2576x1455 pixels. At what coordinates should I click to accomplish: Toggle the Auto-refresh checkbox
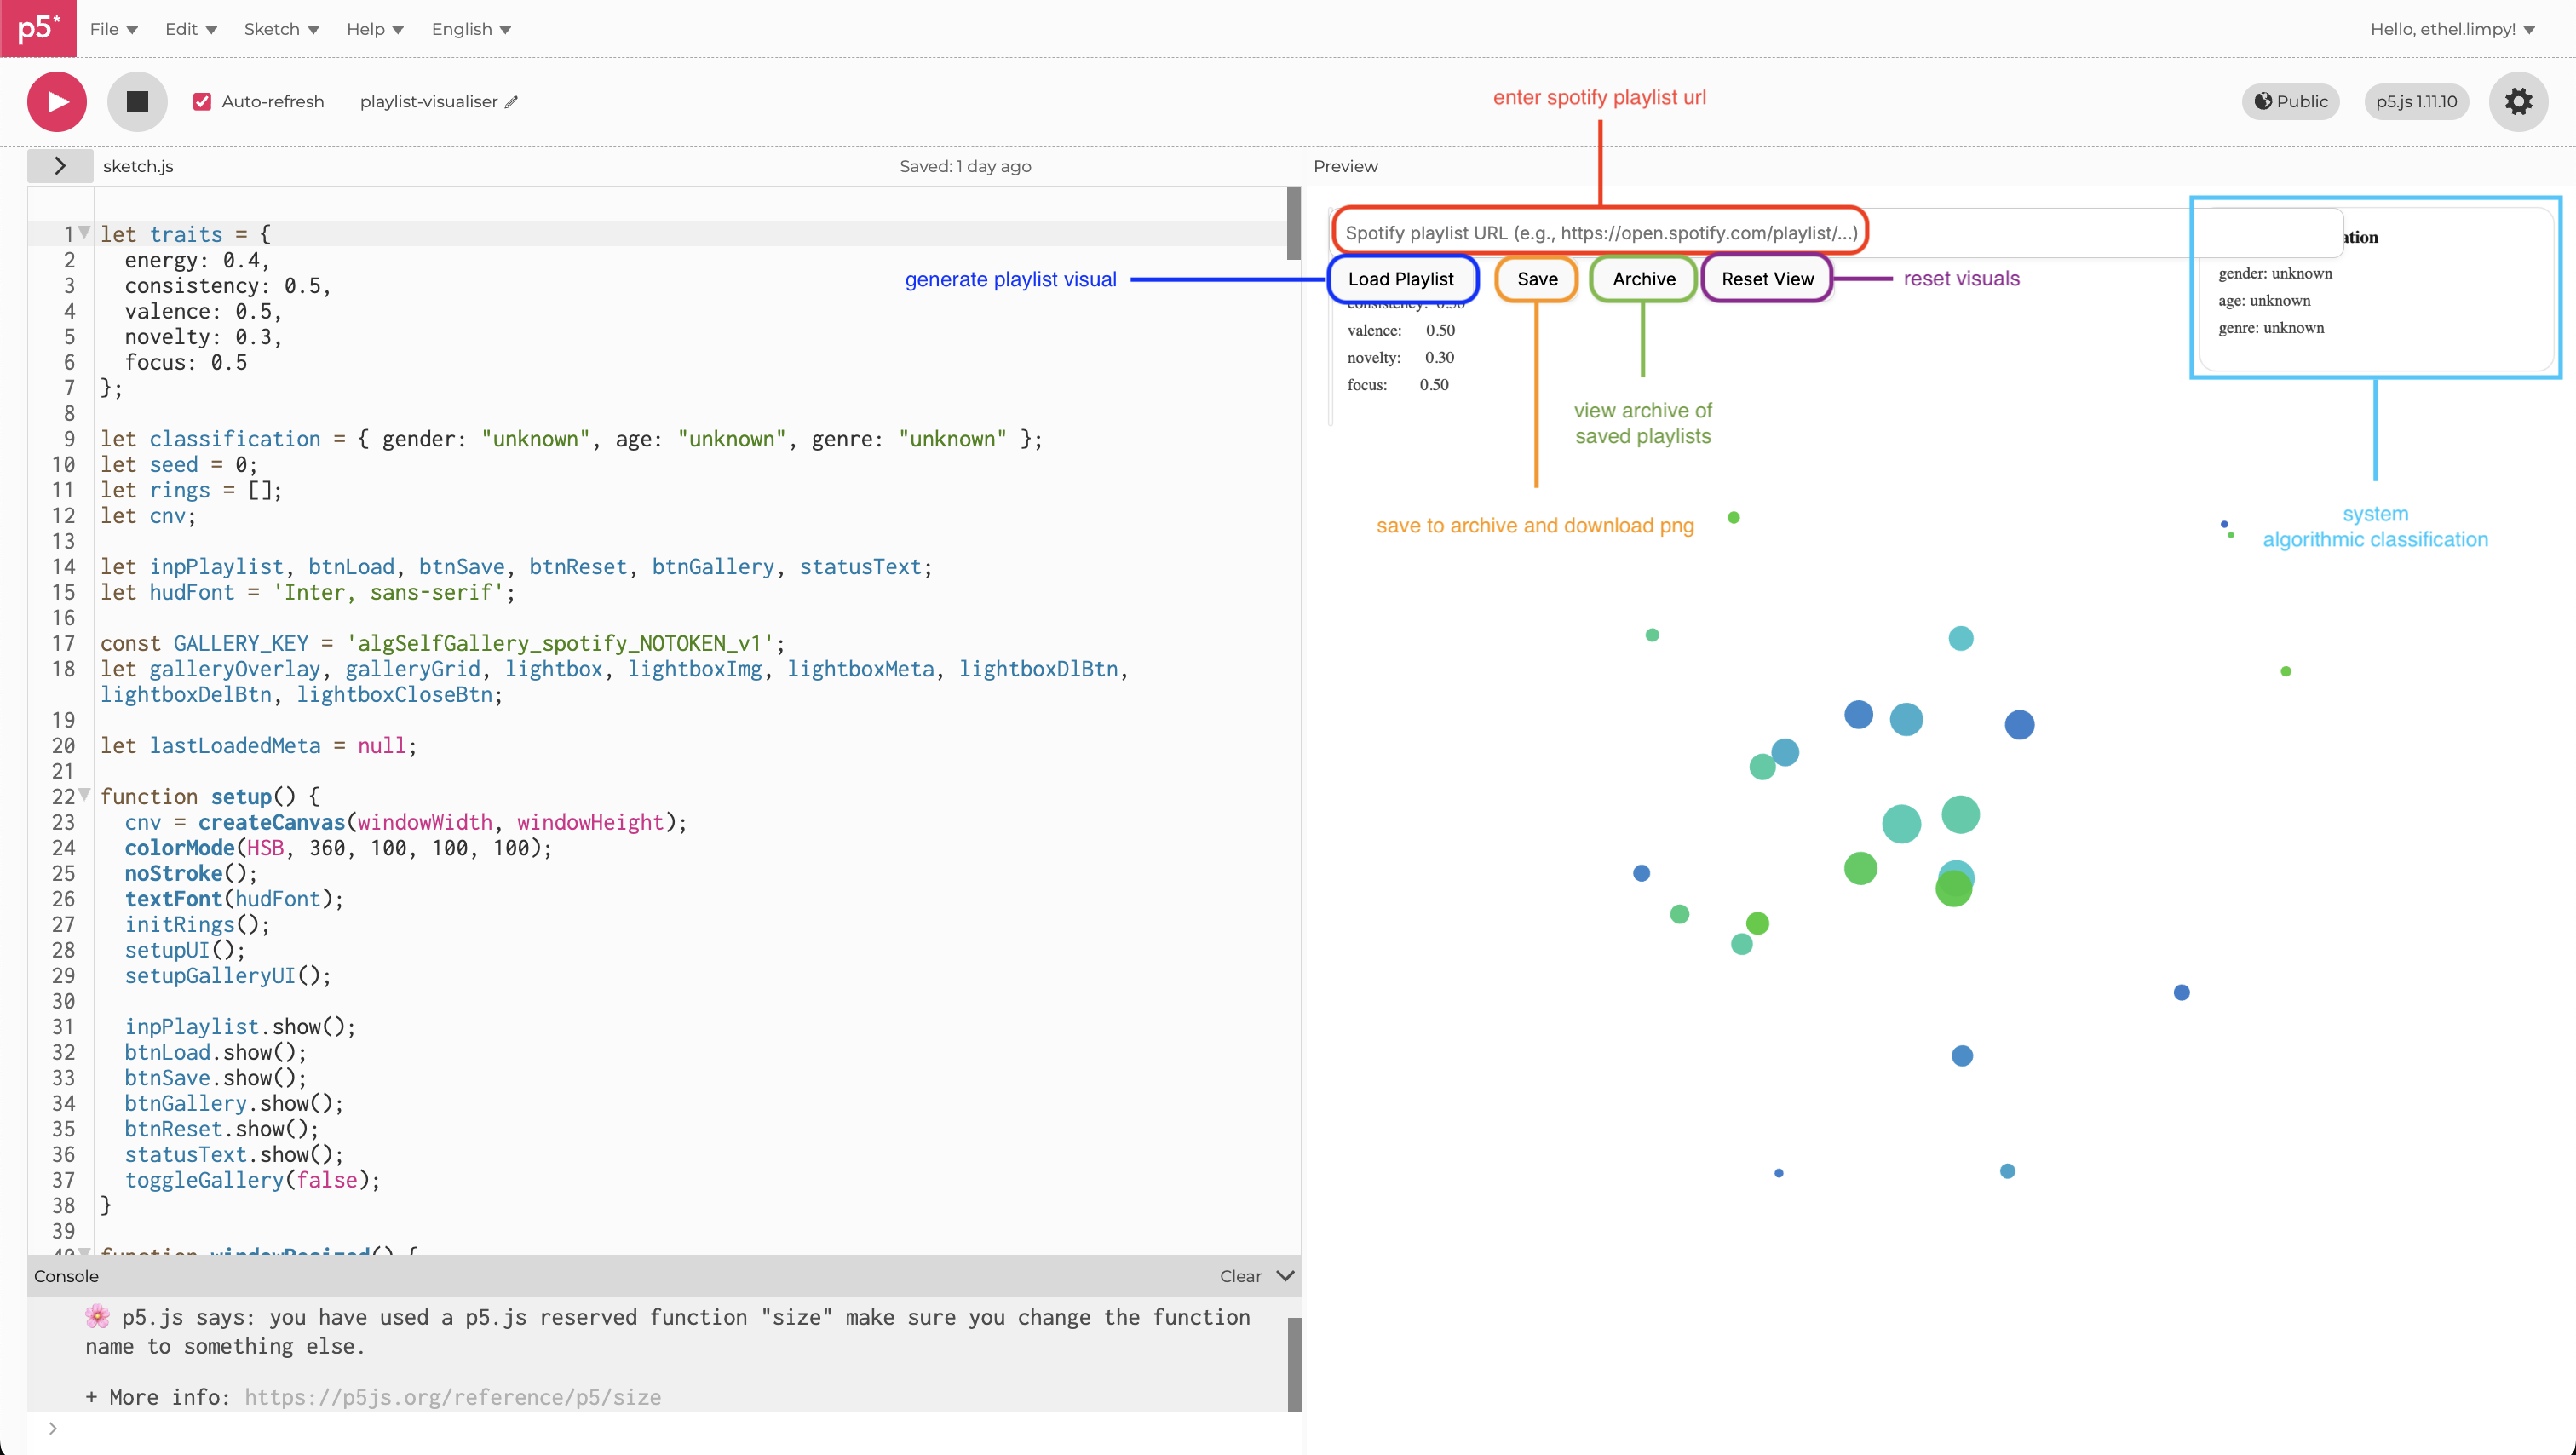[202, 101]
